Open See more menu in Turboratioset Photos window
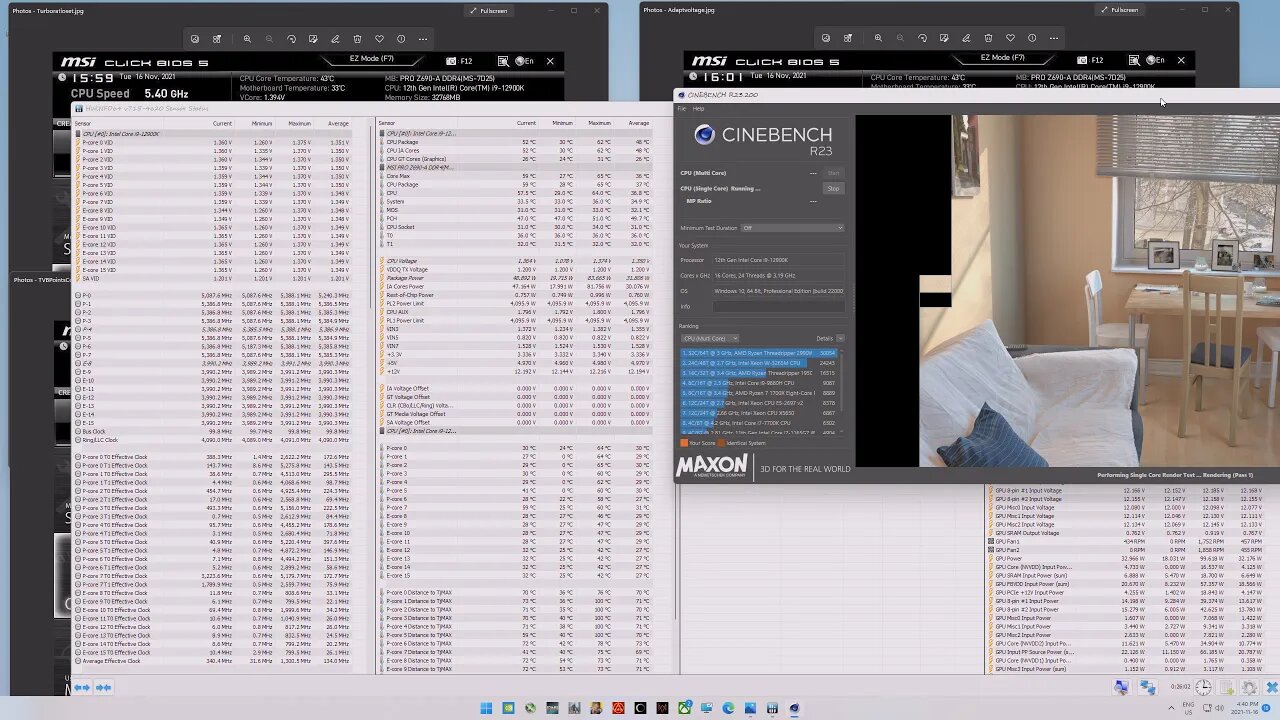Image resolution: width=1280 pixels, height=720 pixels. click(423, 39)
